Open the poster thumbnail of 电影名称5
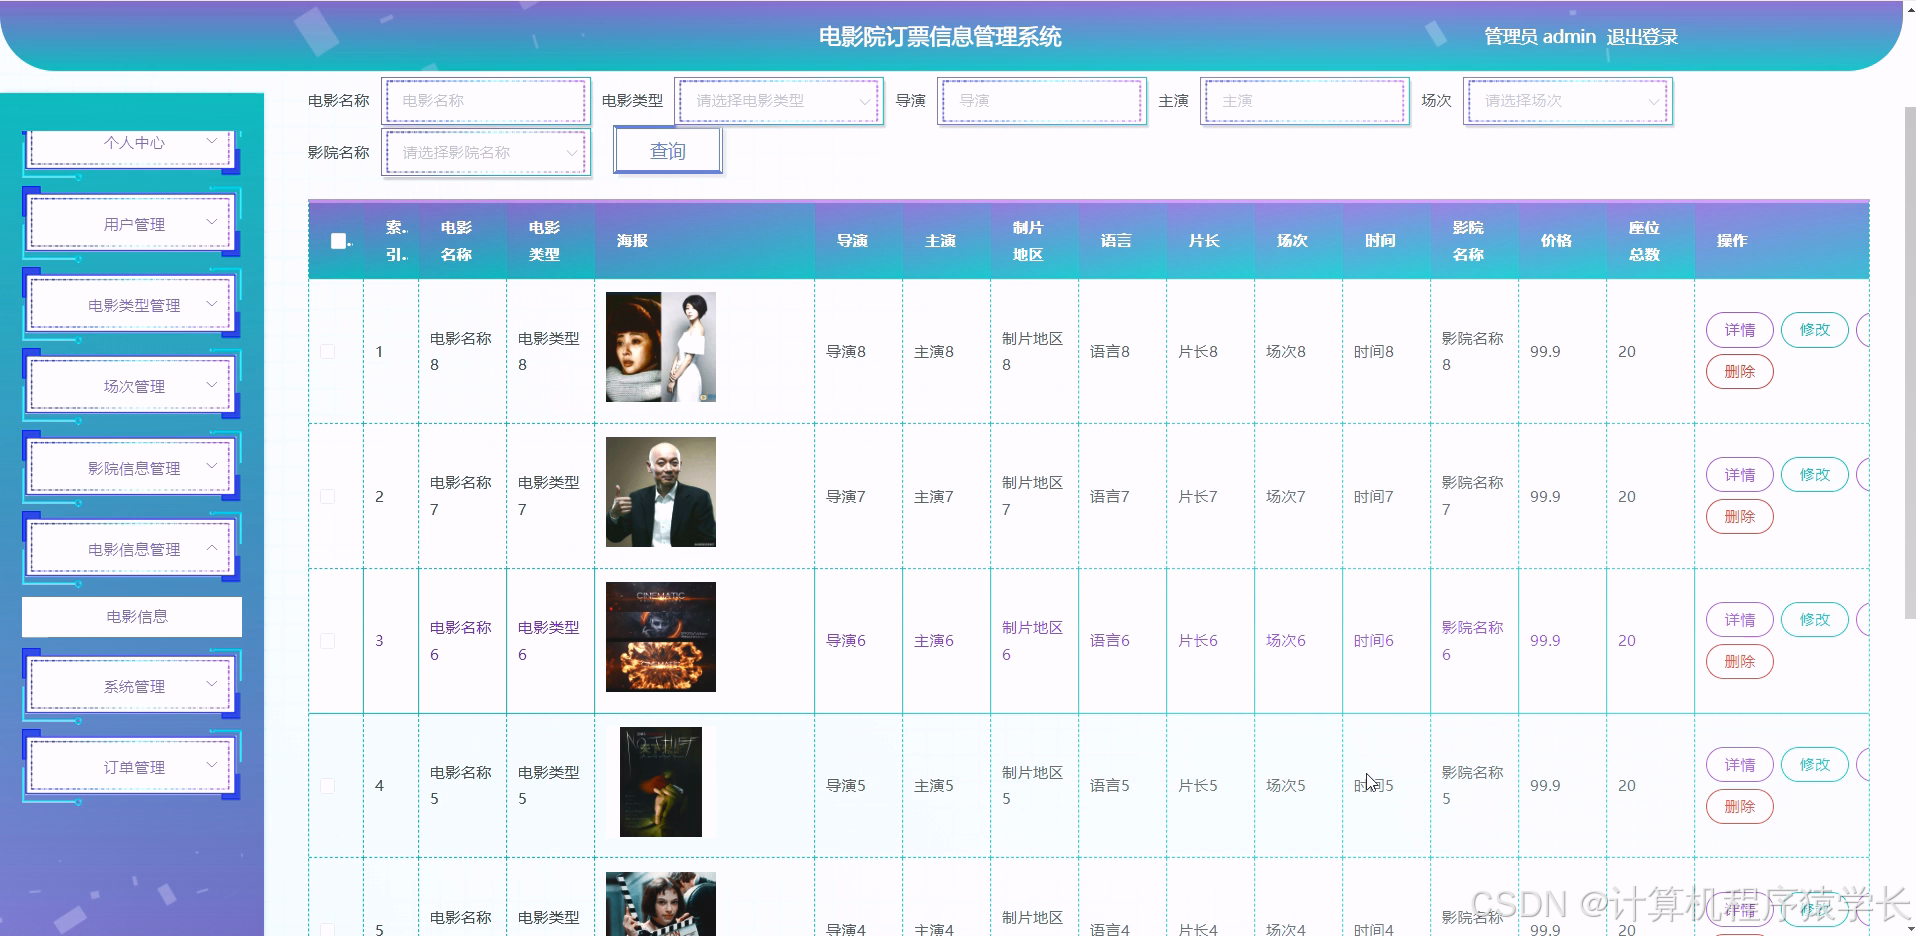The image size is (1916, 936). pos(661,782)
